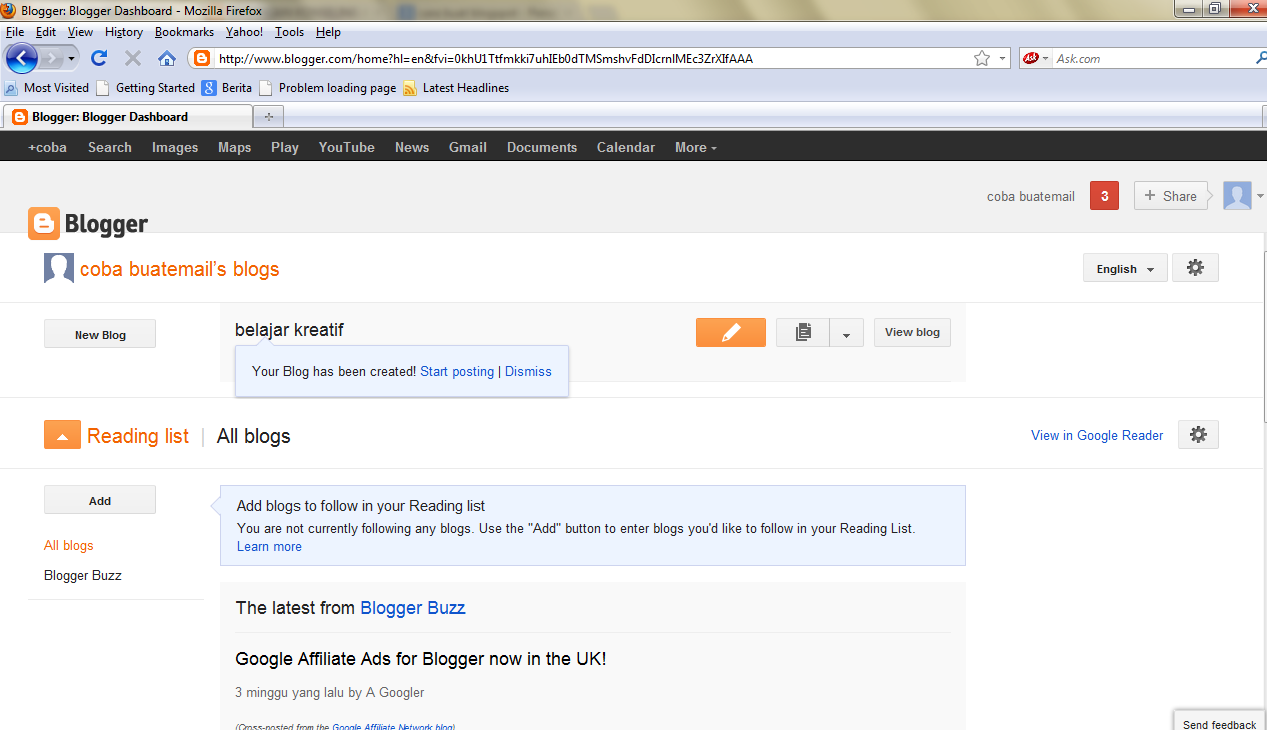
Task: Open the search engine selector dropdown
Action: pyautogui.click(x=1045, y=58)
